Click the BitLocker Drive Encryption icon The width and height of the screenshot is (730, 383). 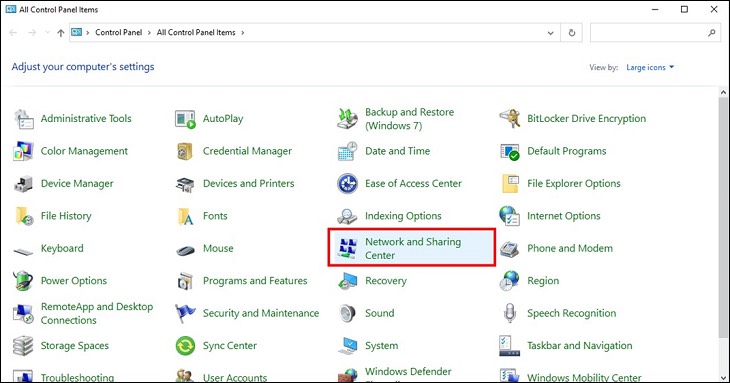[x=509, y=119]
